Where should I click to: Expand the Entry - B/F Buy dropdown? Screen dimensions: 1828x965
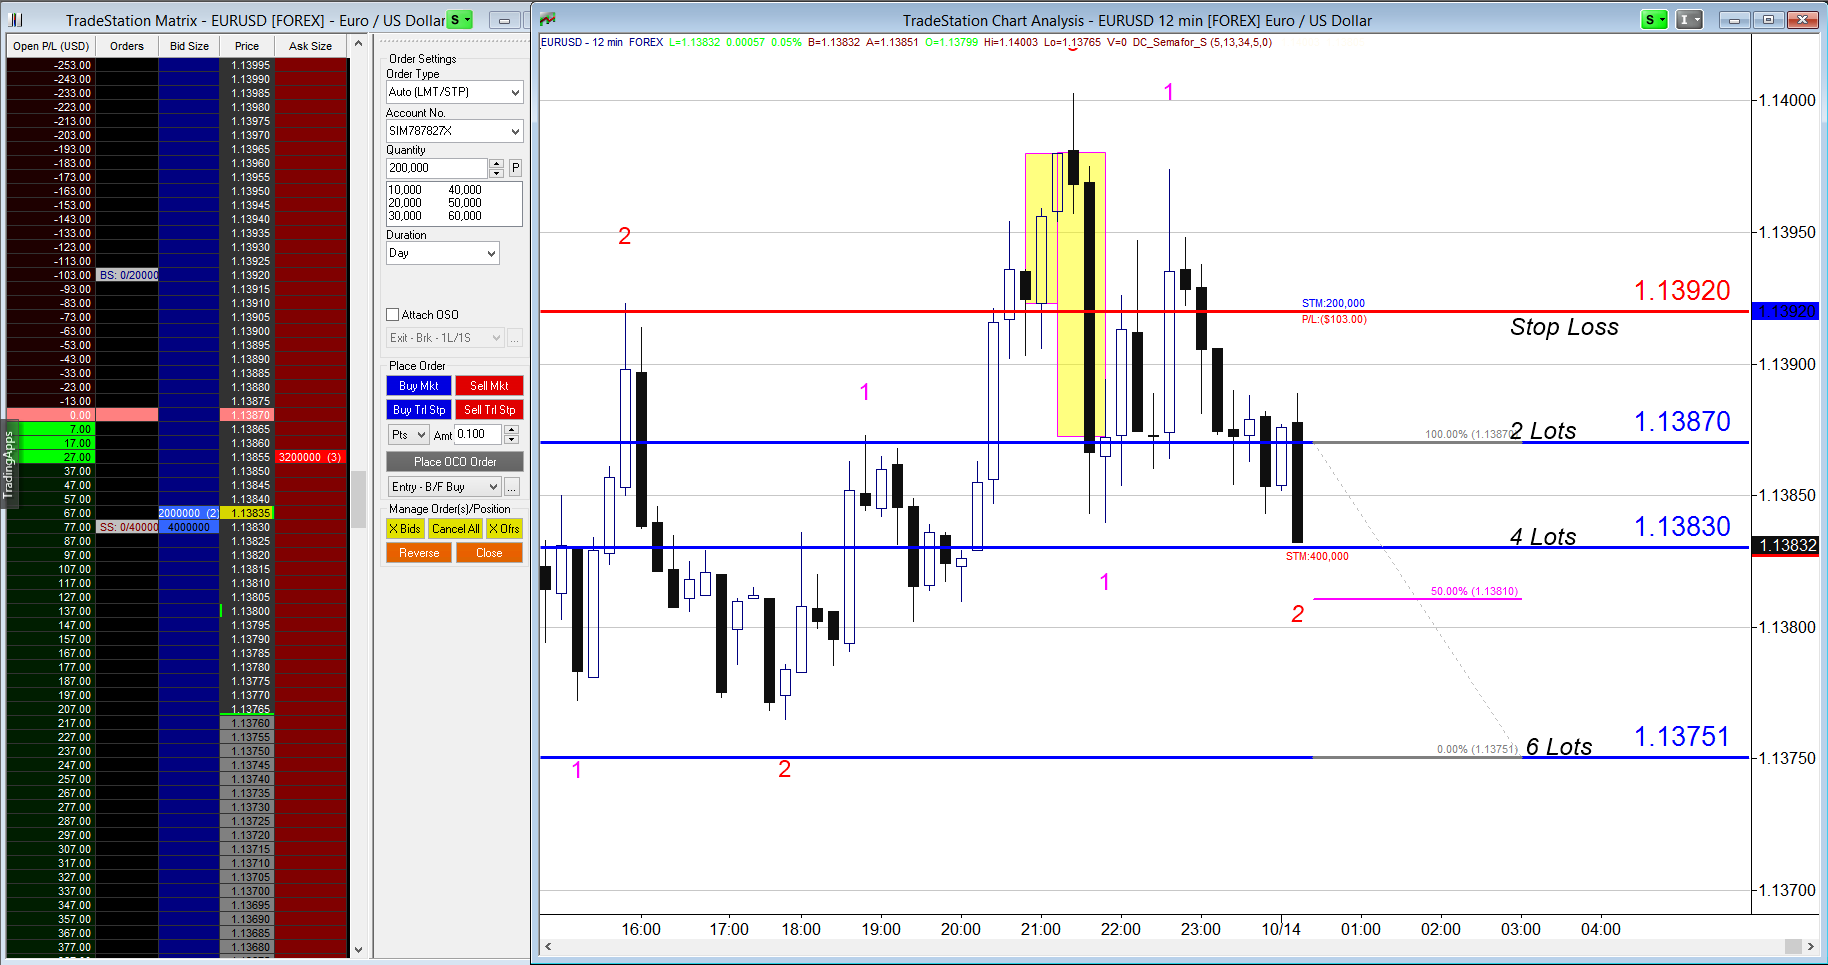coord(493,487)
